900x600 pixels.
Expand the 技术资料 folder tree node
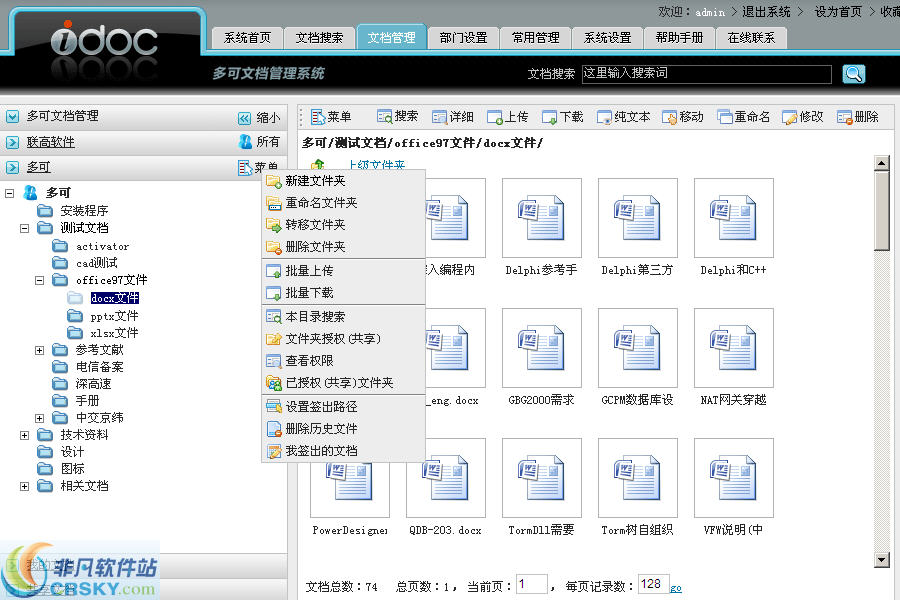click(25, 435)
